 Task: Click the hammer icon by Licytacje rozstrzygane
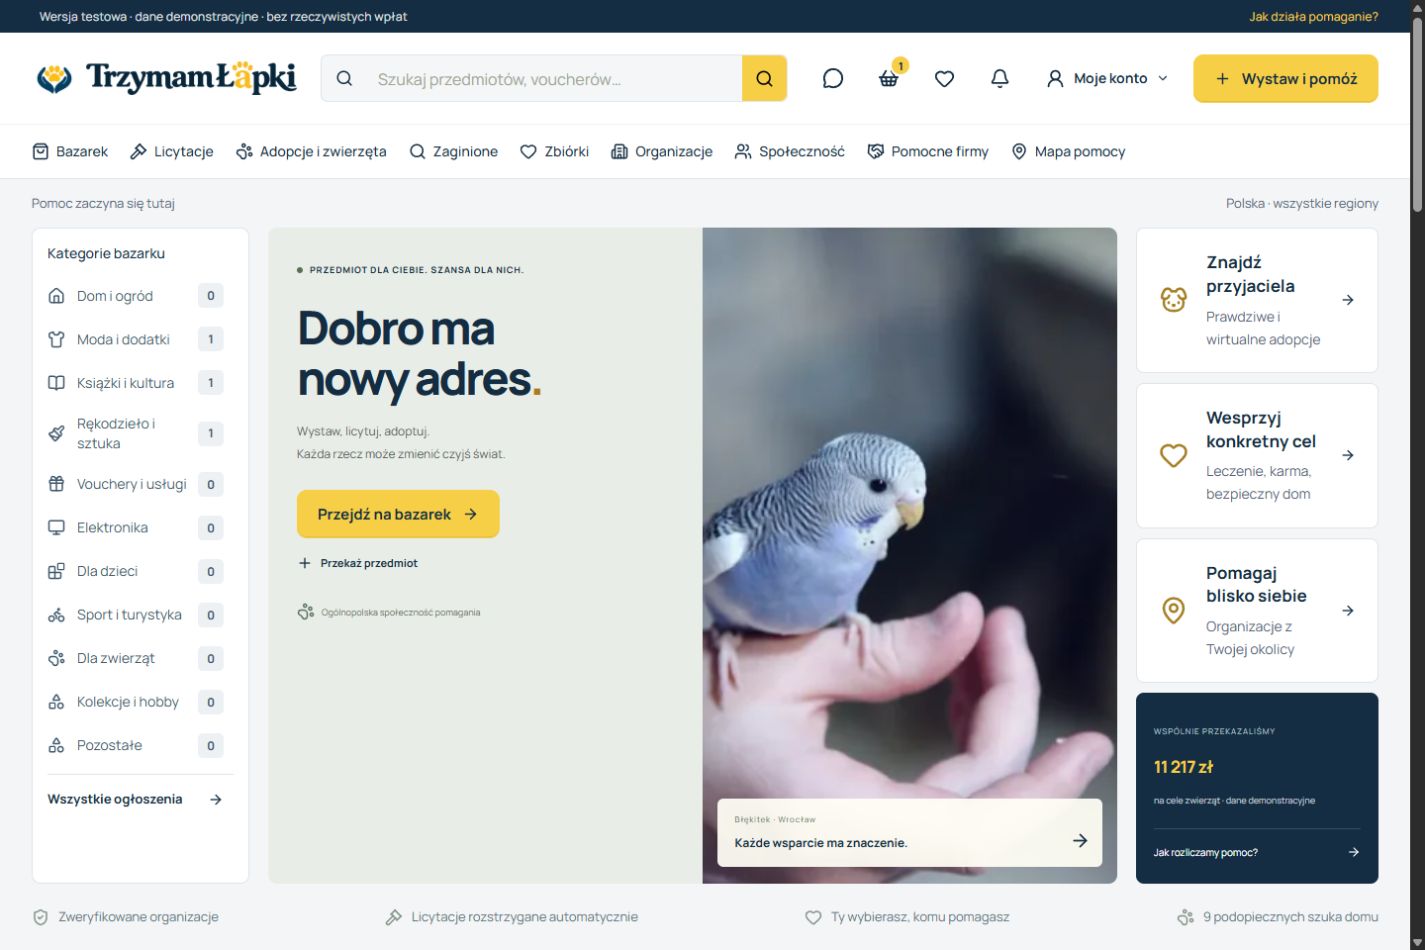click(394, 917)
